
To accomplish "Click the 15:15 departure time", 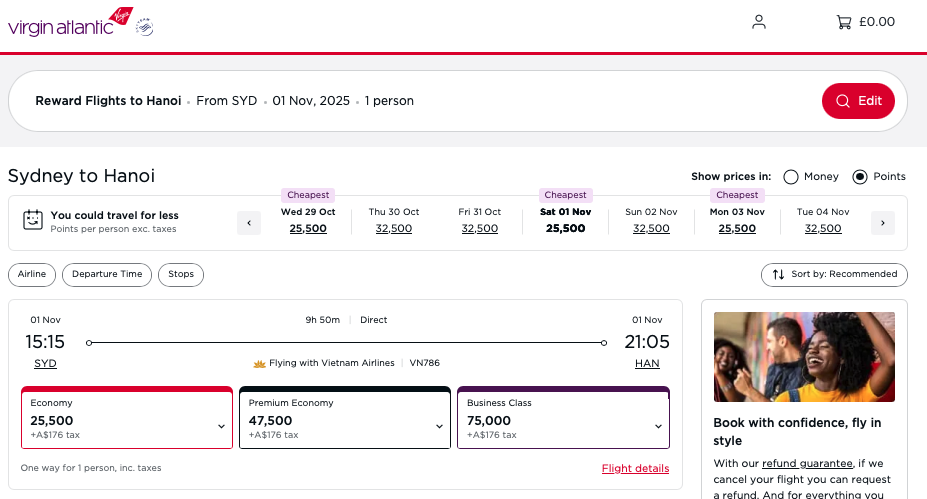I will coord(45,342).
